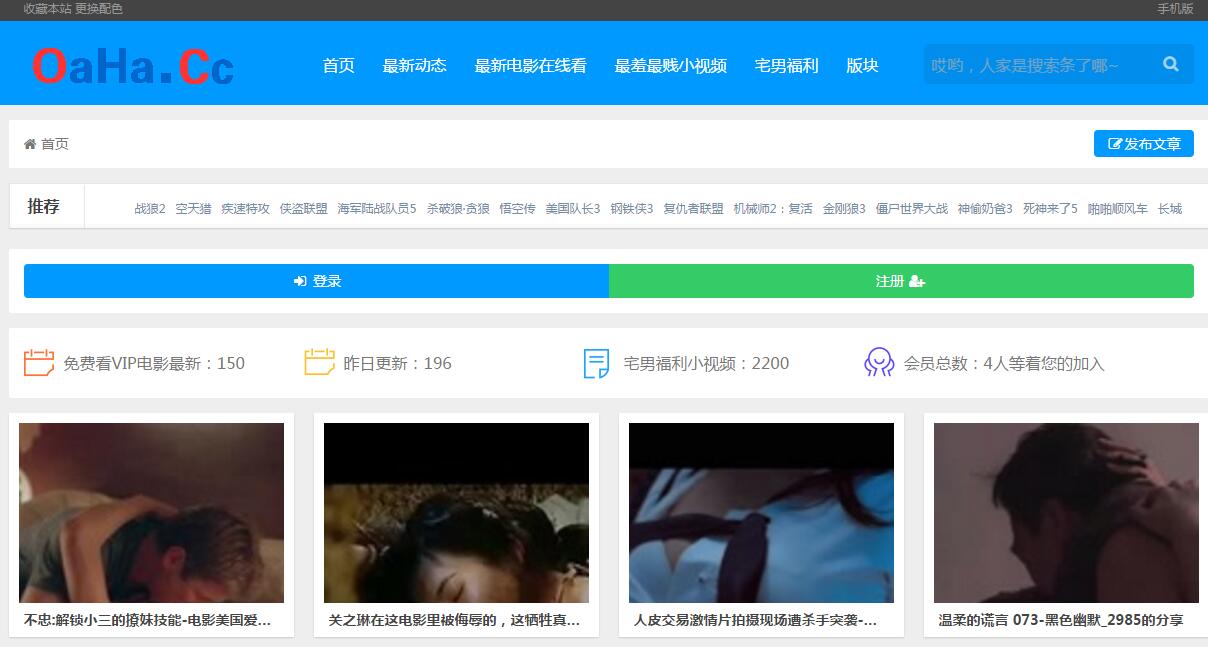This screenshot has width=1208, height=647.
Task: Click the title link 人皮交易激情片拍摄现场
Action: tap(756, 620)
